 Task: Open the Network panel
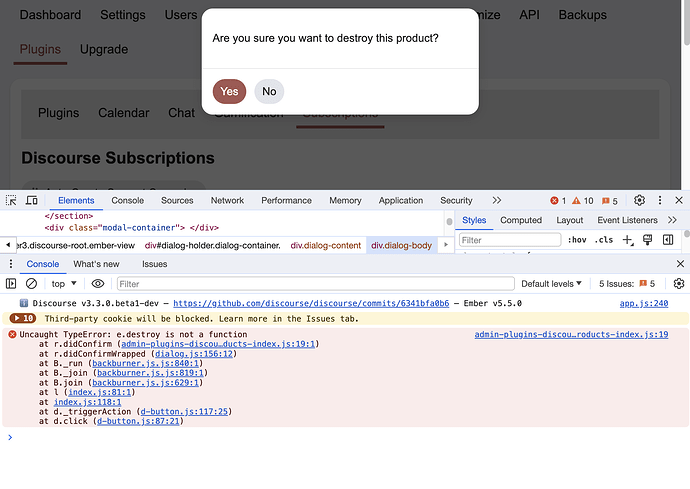click(227, 201)
